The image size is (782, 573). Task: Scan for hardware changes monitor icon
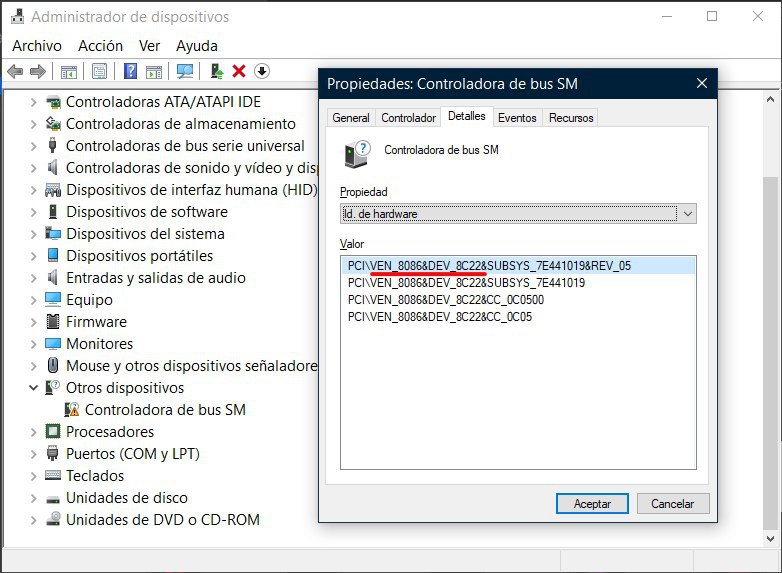coord(185,71)
